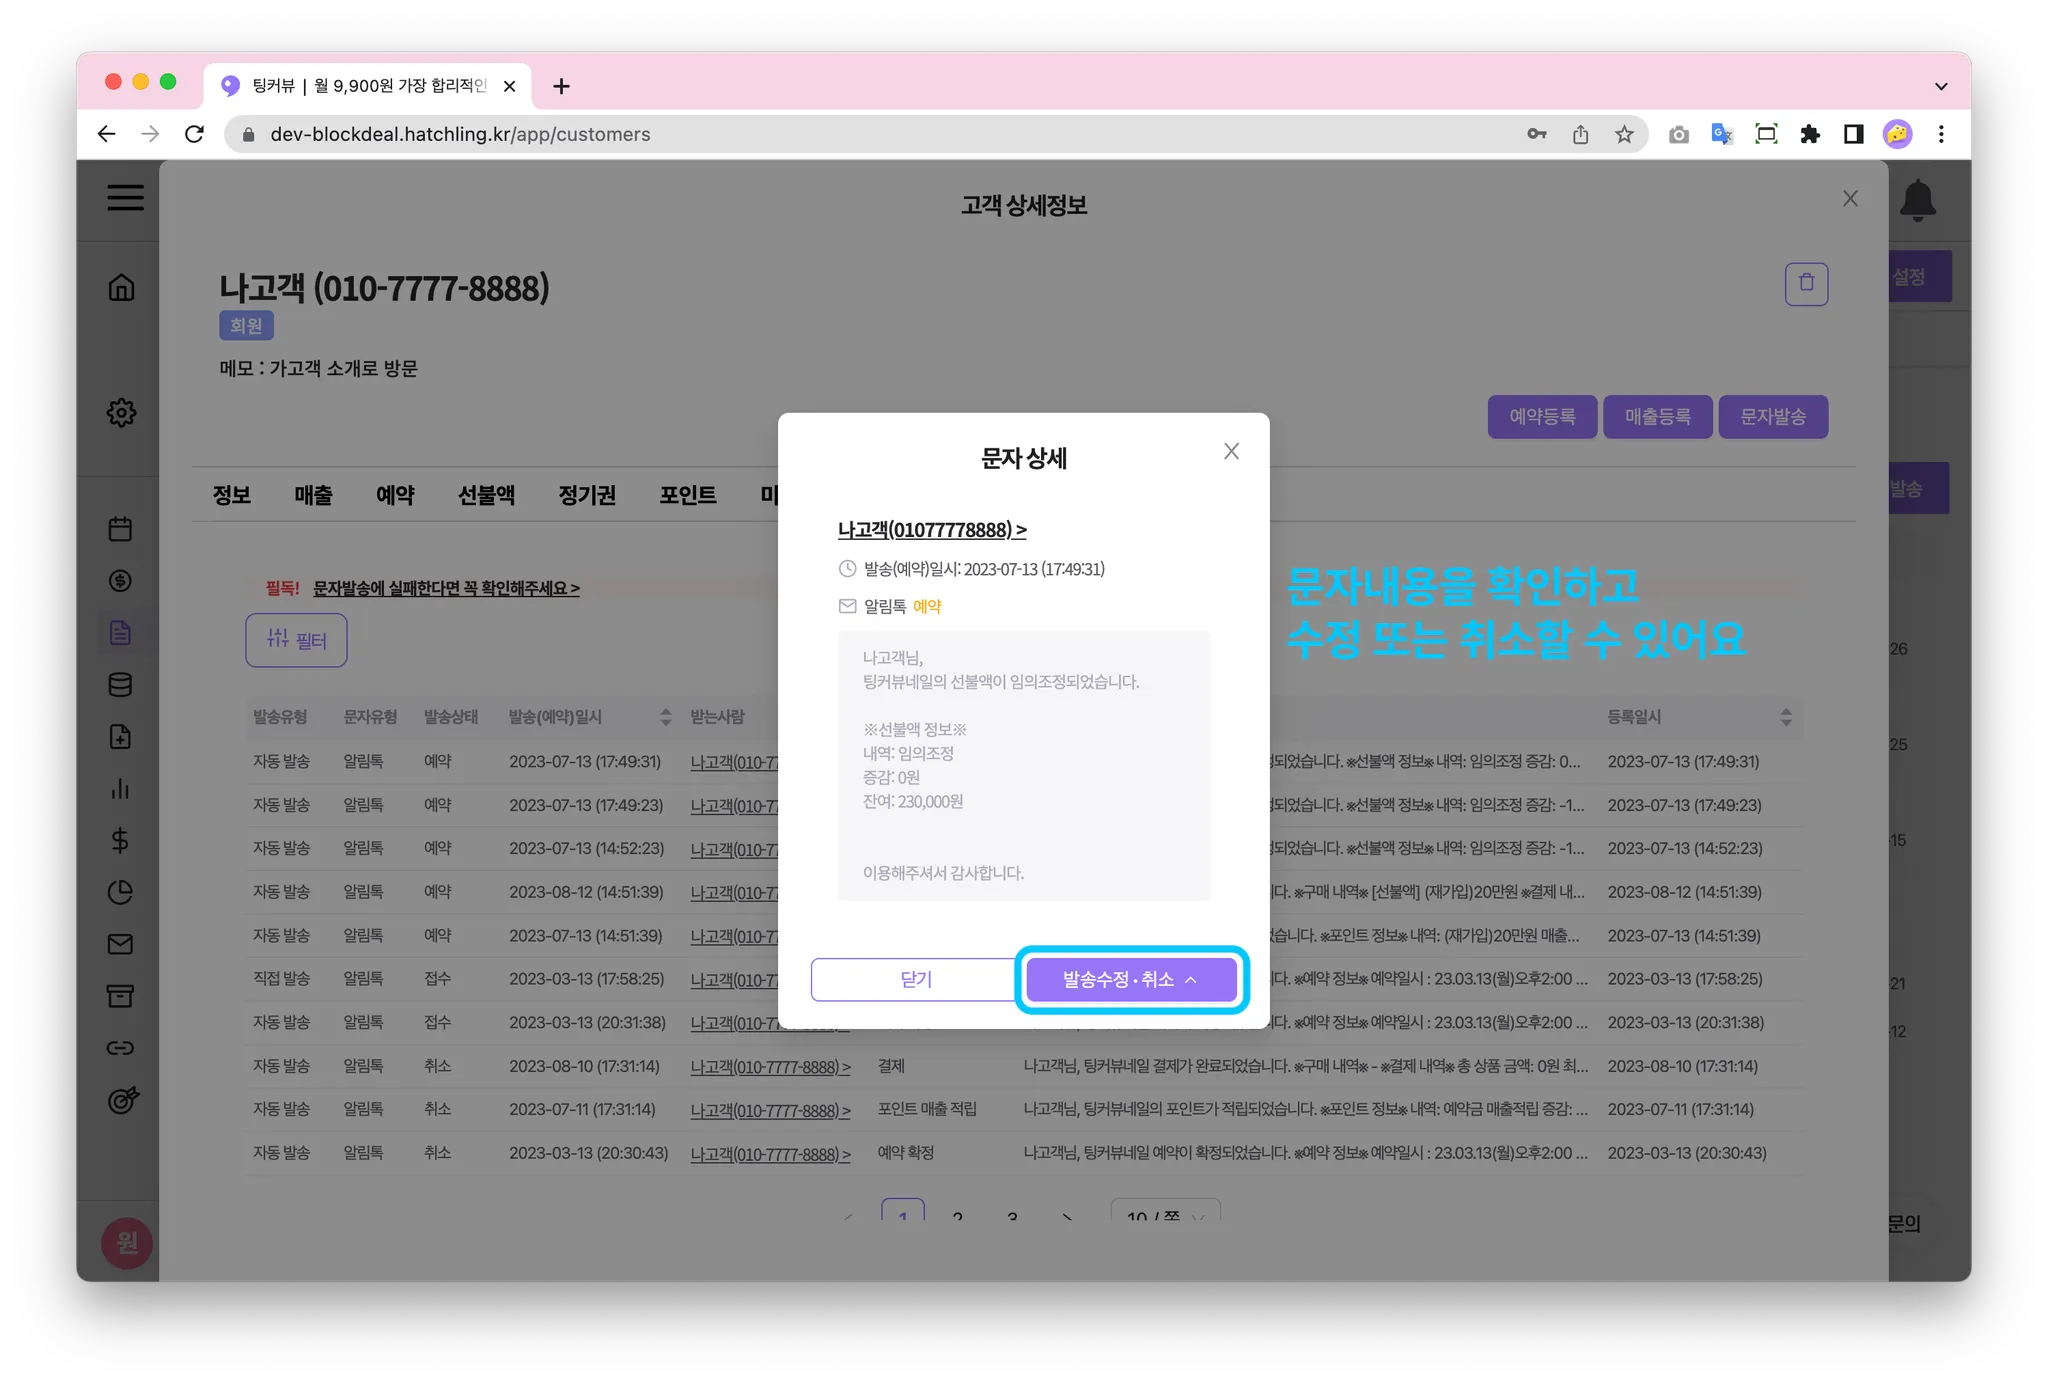Click the mail envelope sidebar icon
Image resolution: width=2048 pixels, height=1383 pixels.
(x=120, y=944)
